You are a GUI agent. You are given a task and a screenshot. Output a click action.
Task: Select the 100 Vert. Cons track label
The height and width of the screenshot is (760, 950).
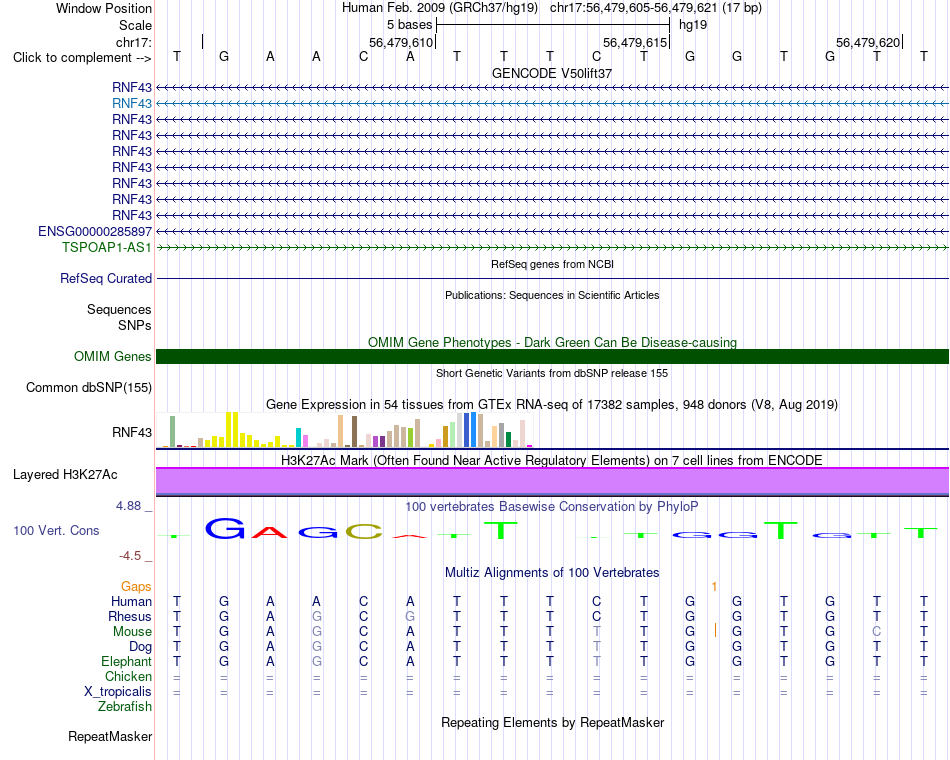click(x=56, y=530)
